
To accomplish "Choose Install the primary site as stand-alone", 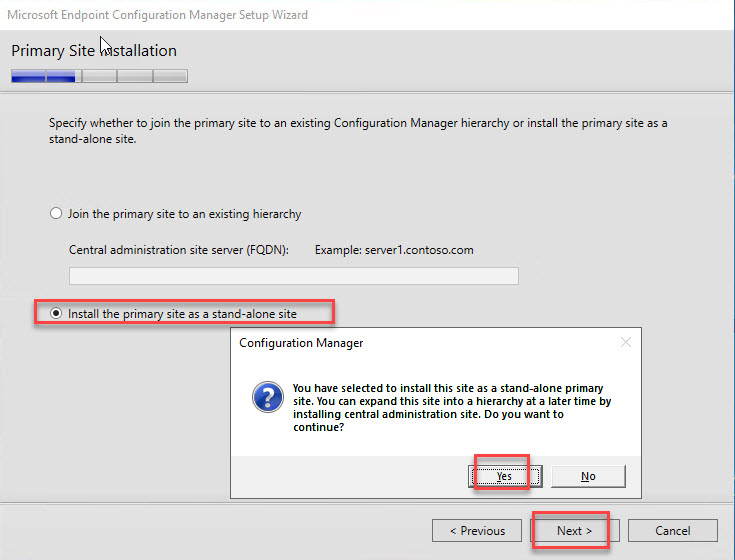I will pyautogui.click(x=56, y=313).
